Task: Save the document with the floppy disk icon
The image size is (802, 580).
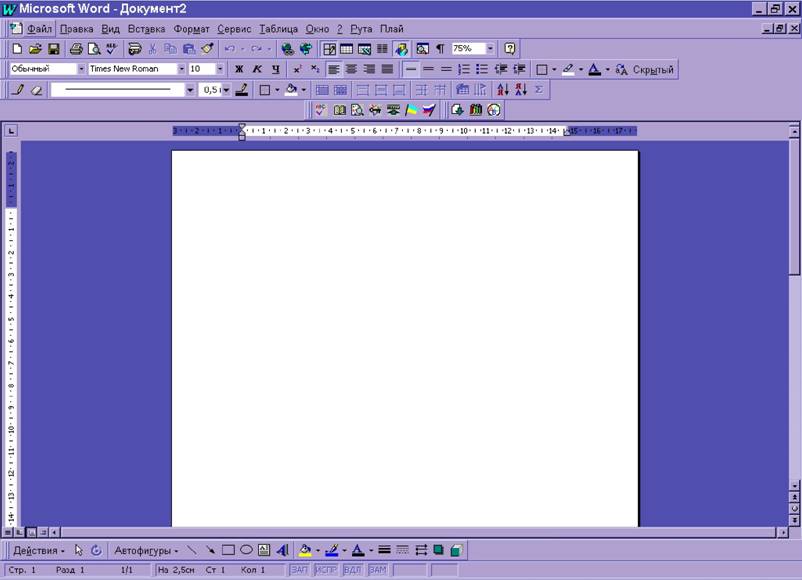Action: (54, 49)
